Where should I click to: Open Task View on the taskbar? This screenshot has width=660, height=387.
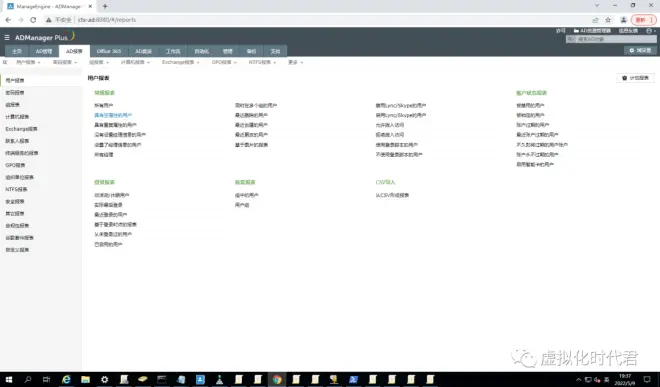point(46,379)
